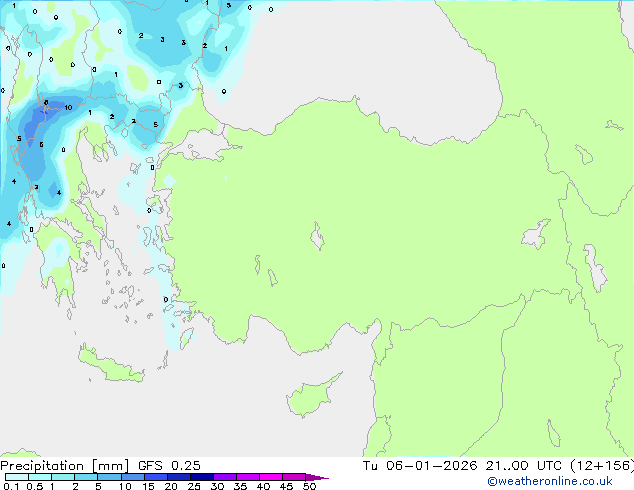Click the '30' legend scale label
The width and height of the screenshot is (634, 490).
coord(217,486)
